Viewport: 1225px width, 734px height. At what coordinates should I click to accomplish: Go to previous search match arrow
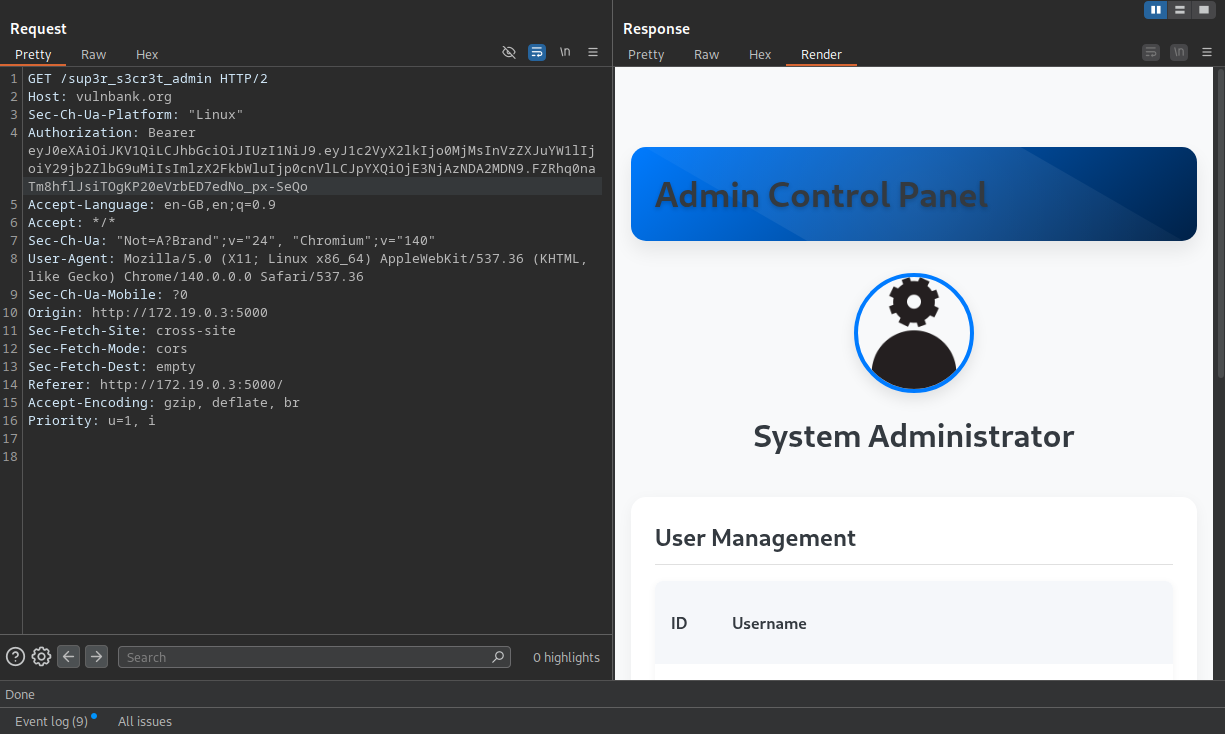(68, 657)
